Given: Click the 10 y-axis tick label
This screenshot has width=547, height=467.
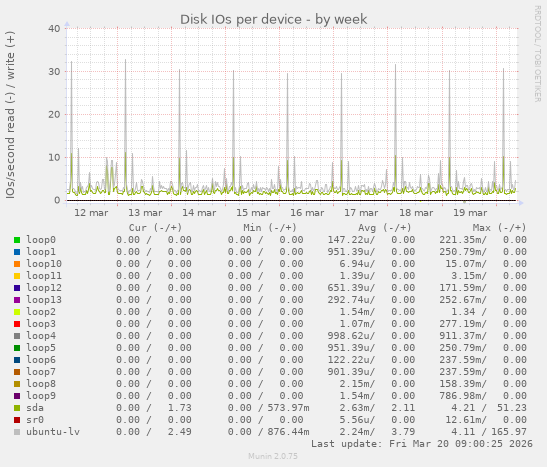Looking at the screenshot, I should click(54, 158).
